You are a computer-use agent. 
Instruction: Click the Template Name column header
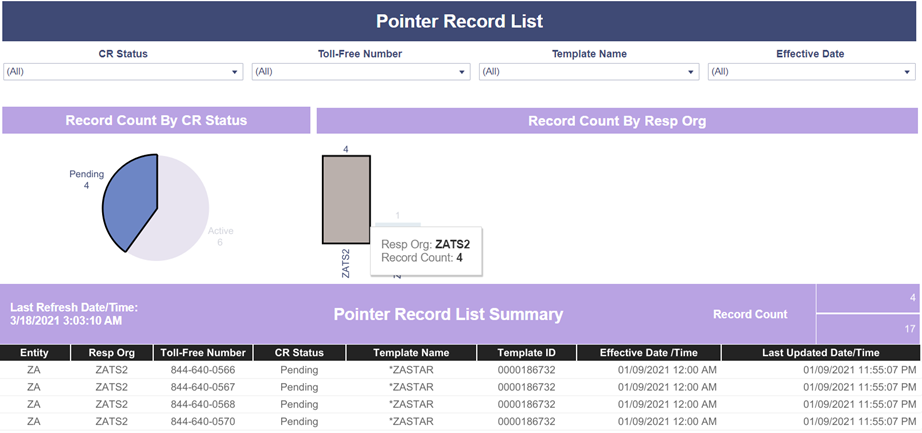coord(411,353)
